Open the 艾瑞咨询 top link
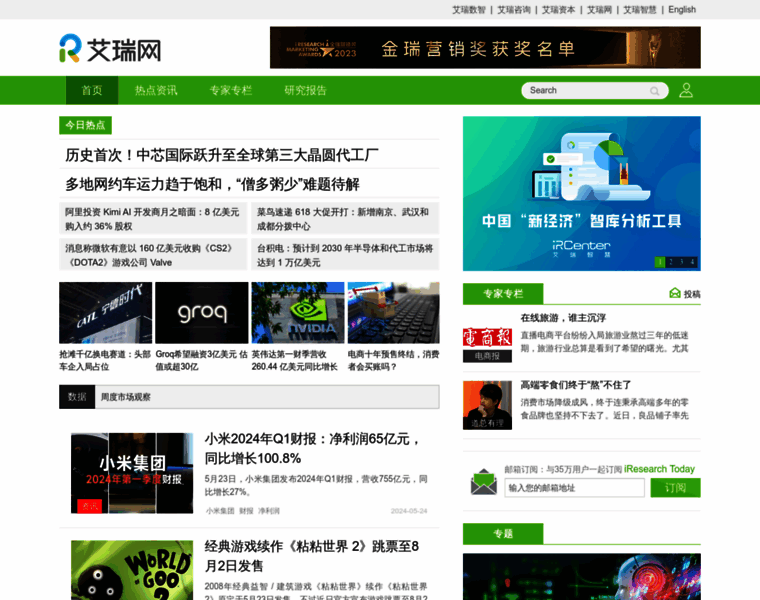 click(514, 10)
